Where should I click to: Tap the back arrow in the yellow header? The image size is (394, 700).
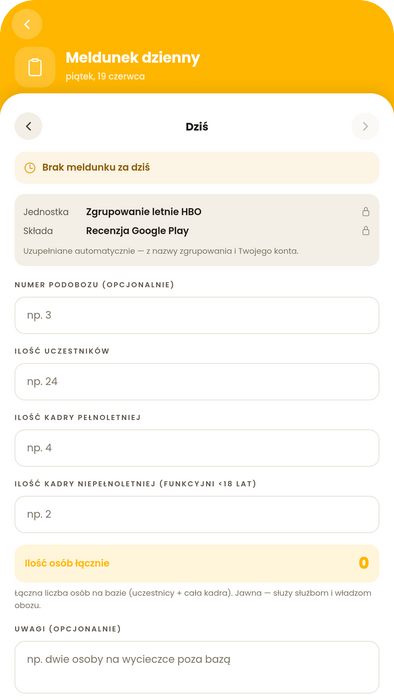(27, 24)
